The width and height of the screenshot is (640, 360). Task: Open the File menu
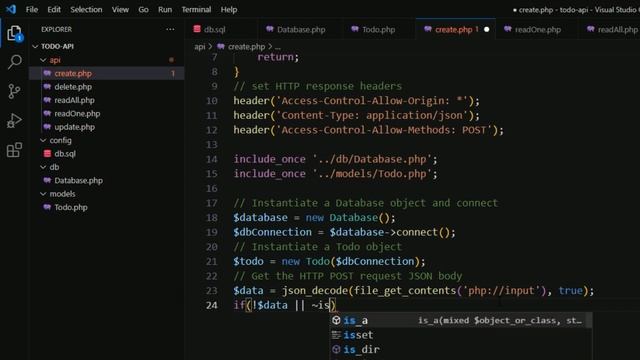point(31,9)
